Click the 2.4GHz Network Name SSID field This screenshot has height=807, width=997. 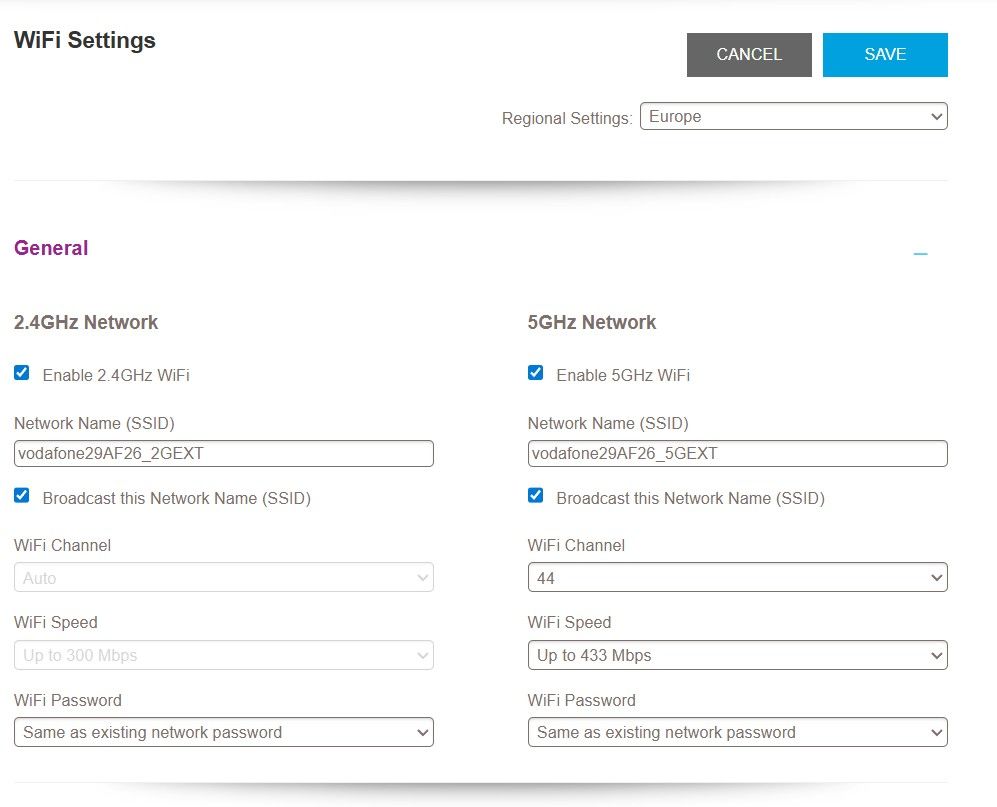coord(224,453)
